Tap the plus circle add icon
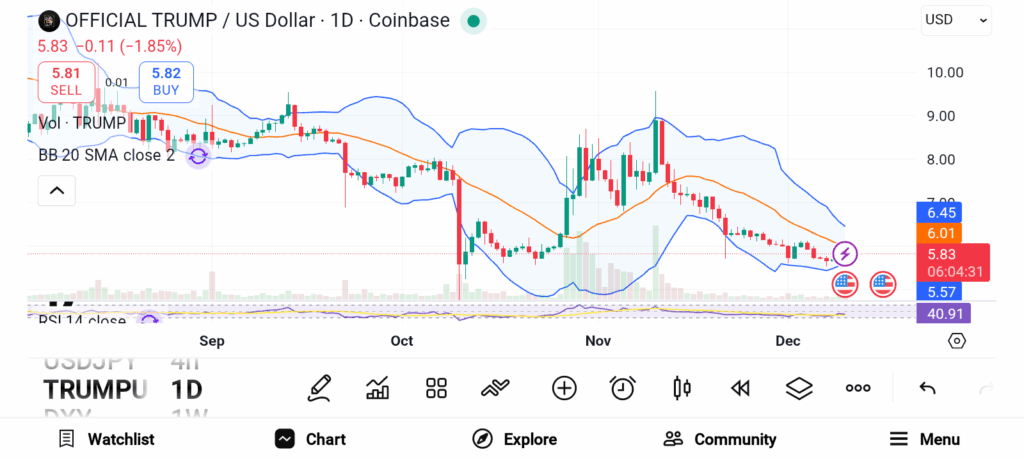Image resolution: width=1024 pixels, height=461 pixels. [564, 388]
